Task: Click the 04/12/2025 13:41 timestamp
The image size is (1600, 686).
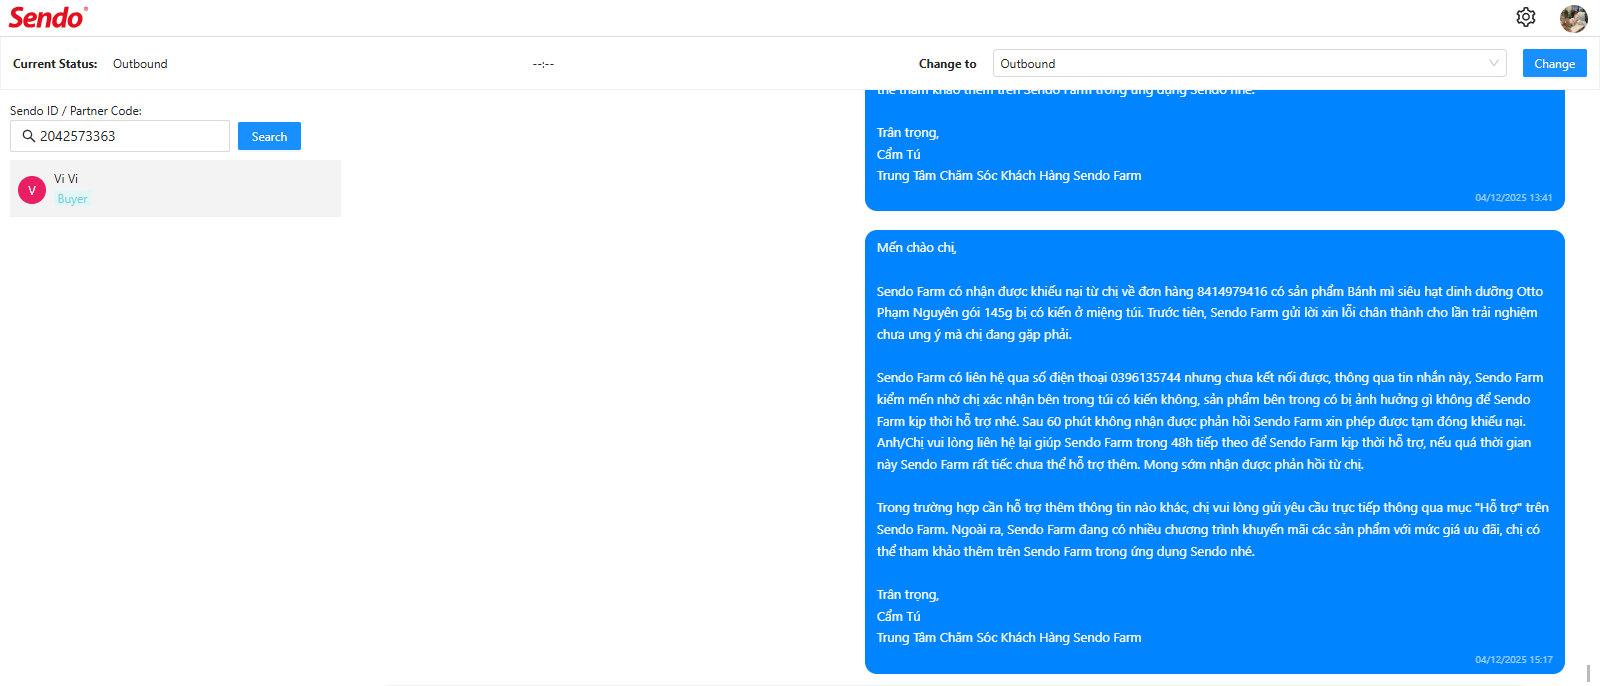Action: (1513, 198)
